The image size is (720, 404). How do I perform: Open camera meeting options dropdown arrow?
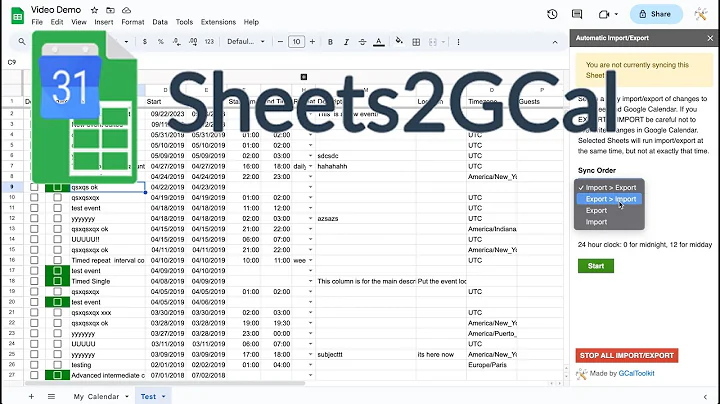616,14
